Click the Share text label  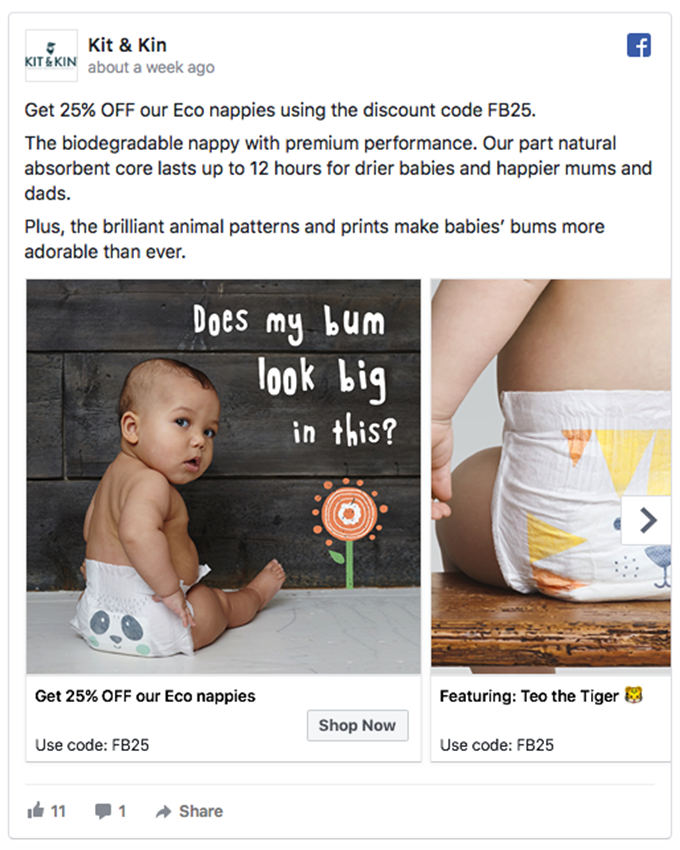coord(201,811)
